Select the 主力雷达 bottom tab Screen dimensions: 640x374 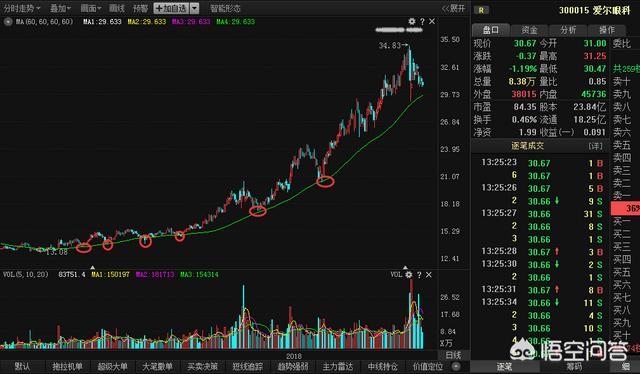pos(337,367)
